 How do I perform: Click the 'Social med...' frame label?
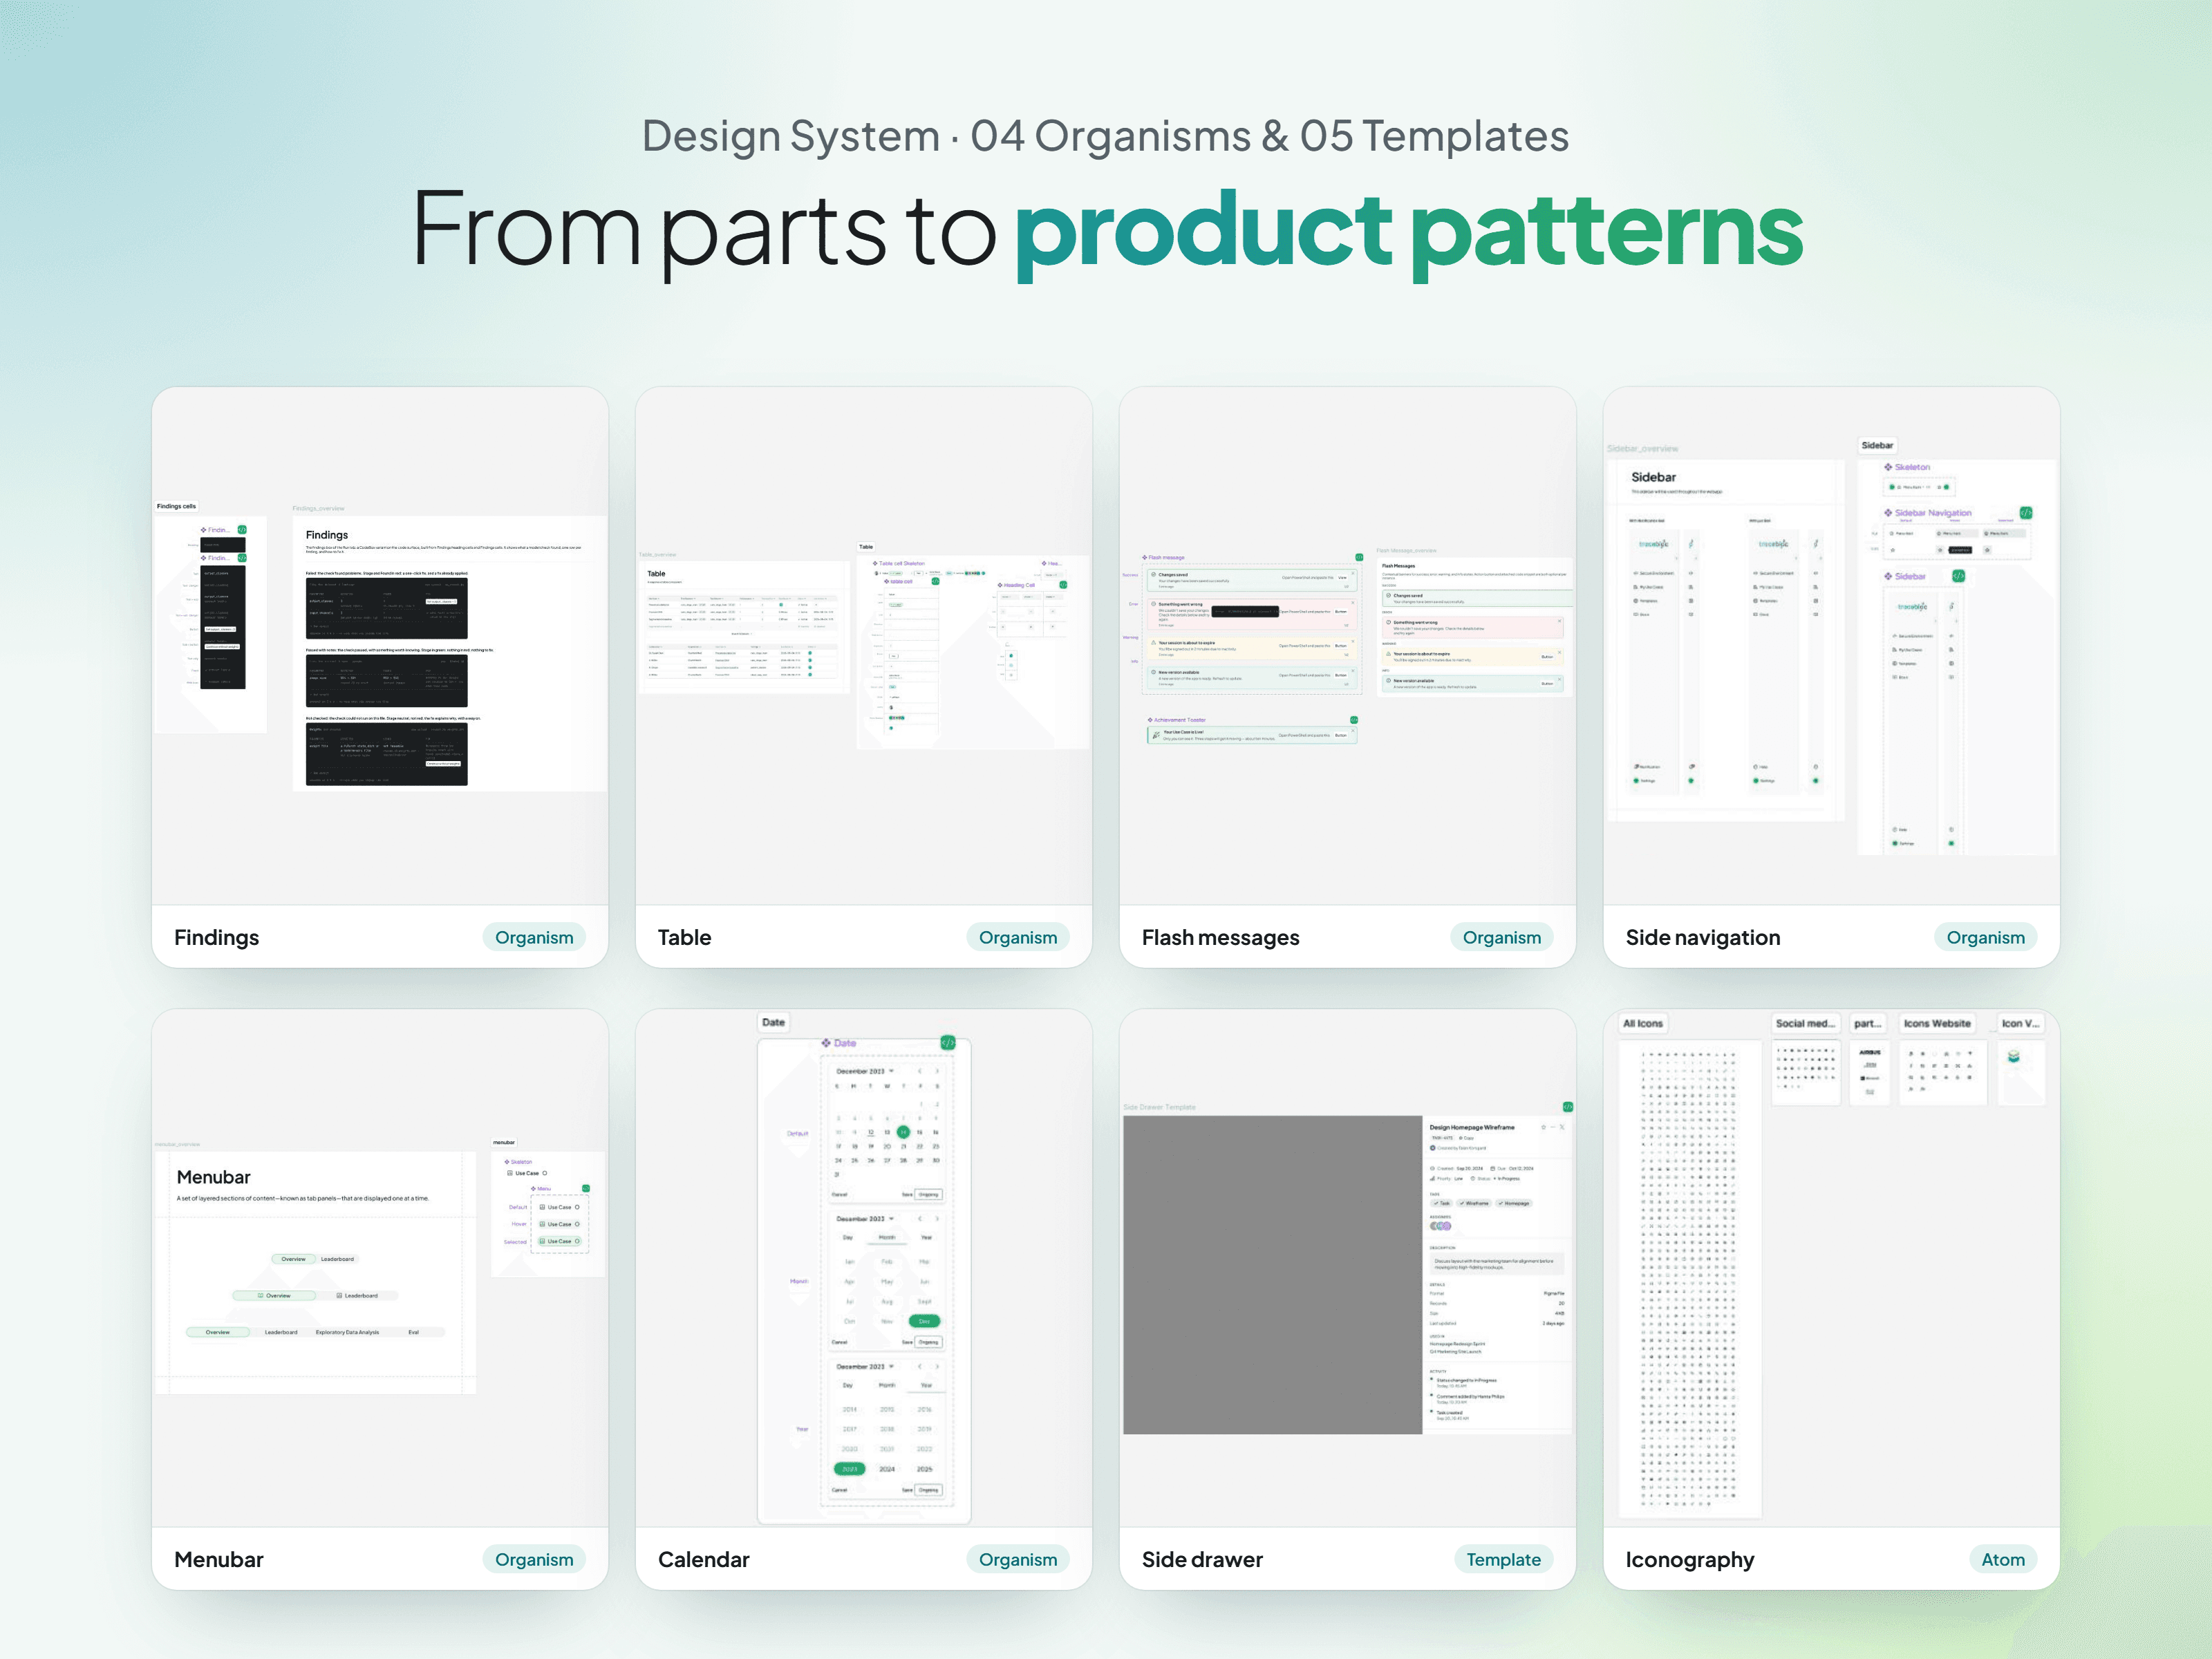tap(1805, 1023)
